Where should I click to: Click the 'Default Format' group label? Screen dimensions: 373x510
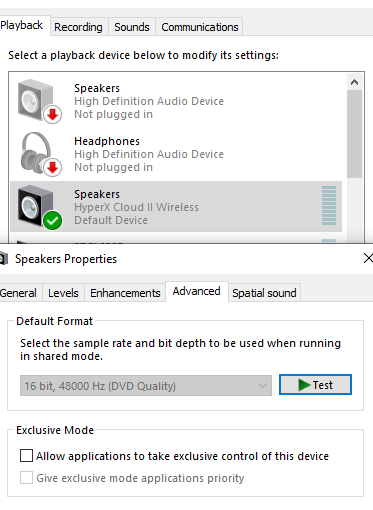(54, 321)
